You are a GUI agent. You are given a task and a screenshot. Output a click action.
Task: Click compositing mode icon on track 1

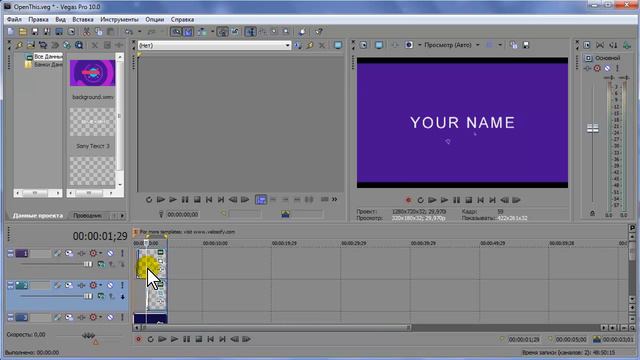[x=101, y=264]
